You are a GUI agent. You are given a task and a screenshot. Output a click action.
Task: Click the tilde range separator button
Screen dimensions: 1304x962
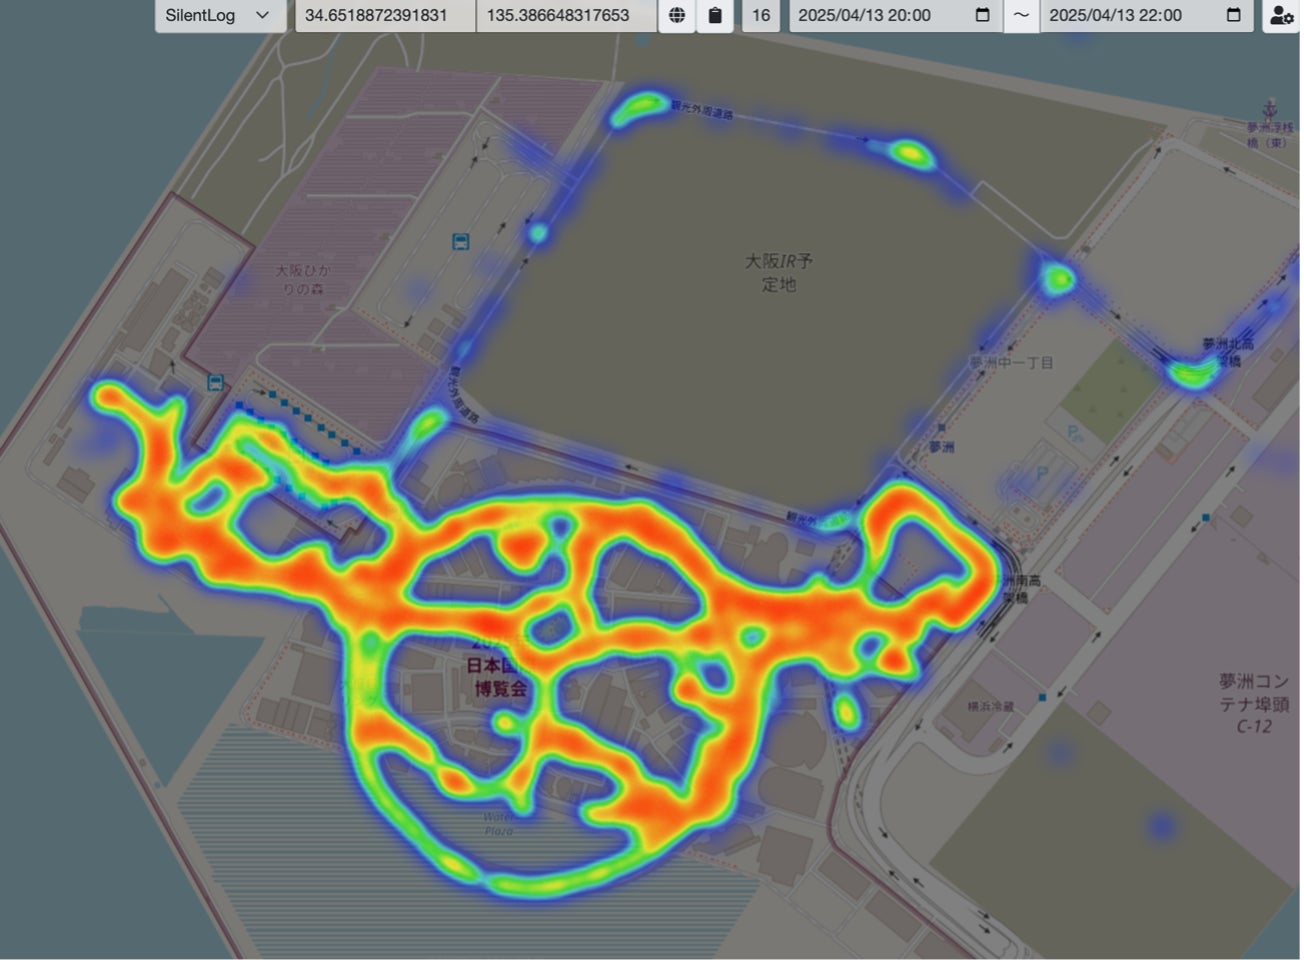(1021, 15)
